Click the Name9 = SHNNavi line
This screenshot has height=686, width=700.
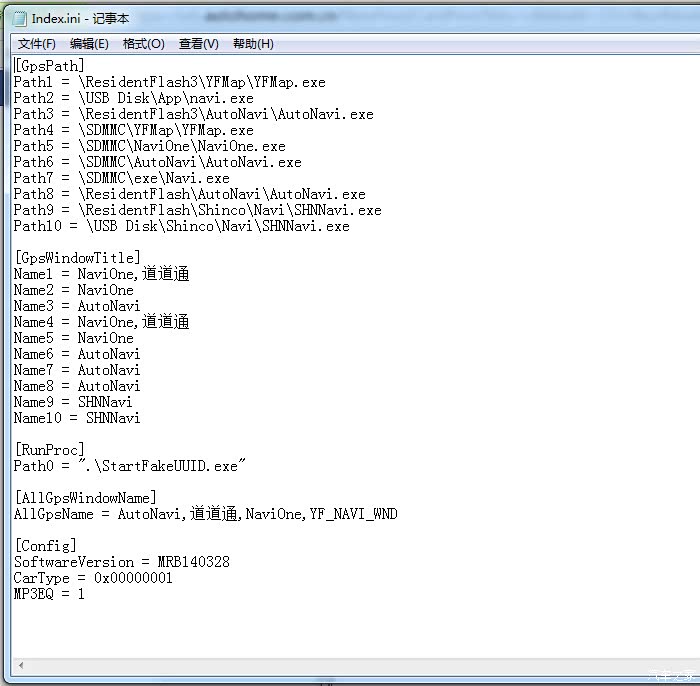[x=73, y=402]
